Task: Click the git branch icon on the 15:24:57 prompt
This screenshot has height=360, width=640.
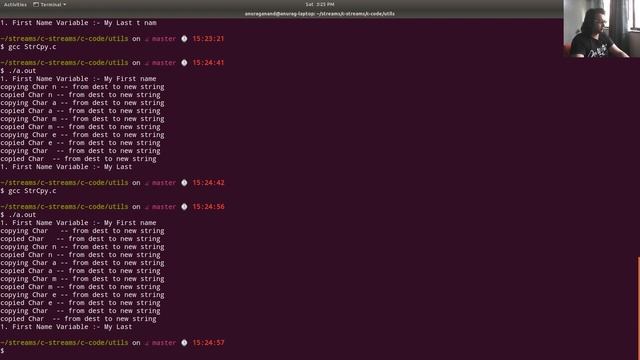Action: [x=147, y=343]
